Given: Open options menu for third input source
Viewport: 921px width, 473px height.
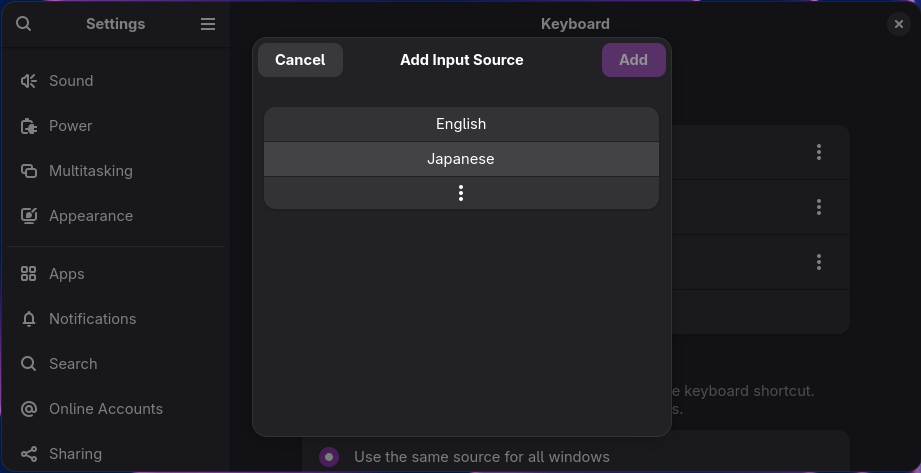Looking at the screenshot, I should [x=819, y=262].
